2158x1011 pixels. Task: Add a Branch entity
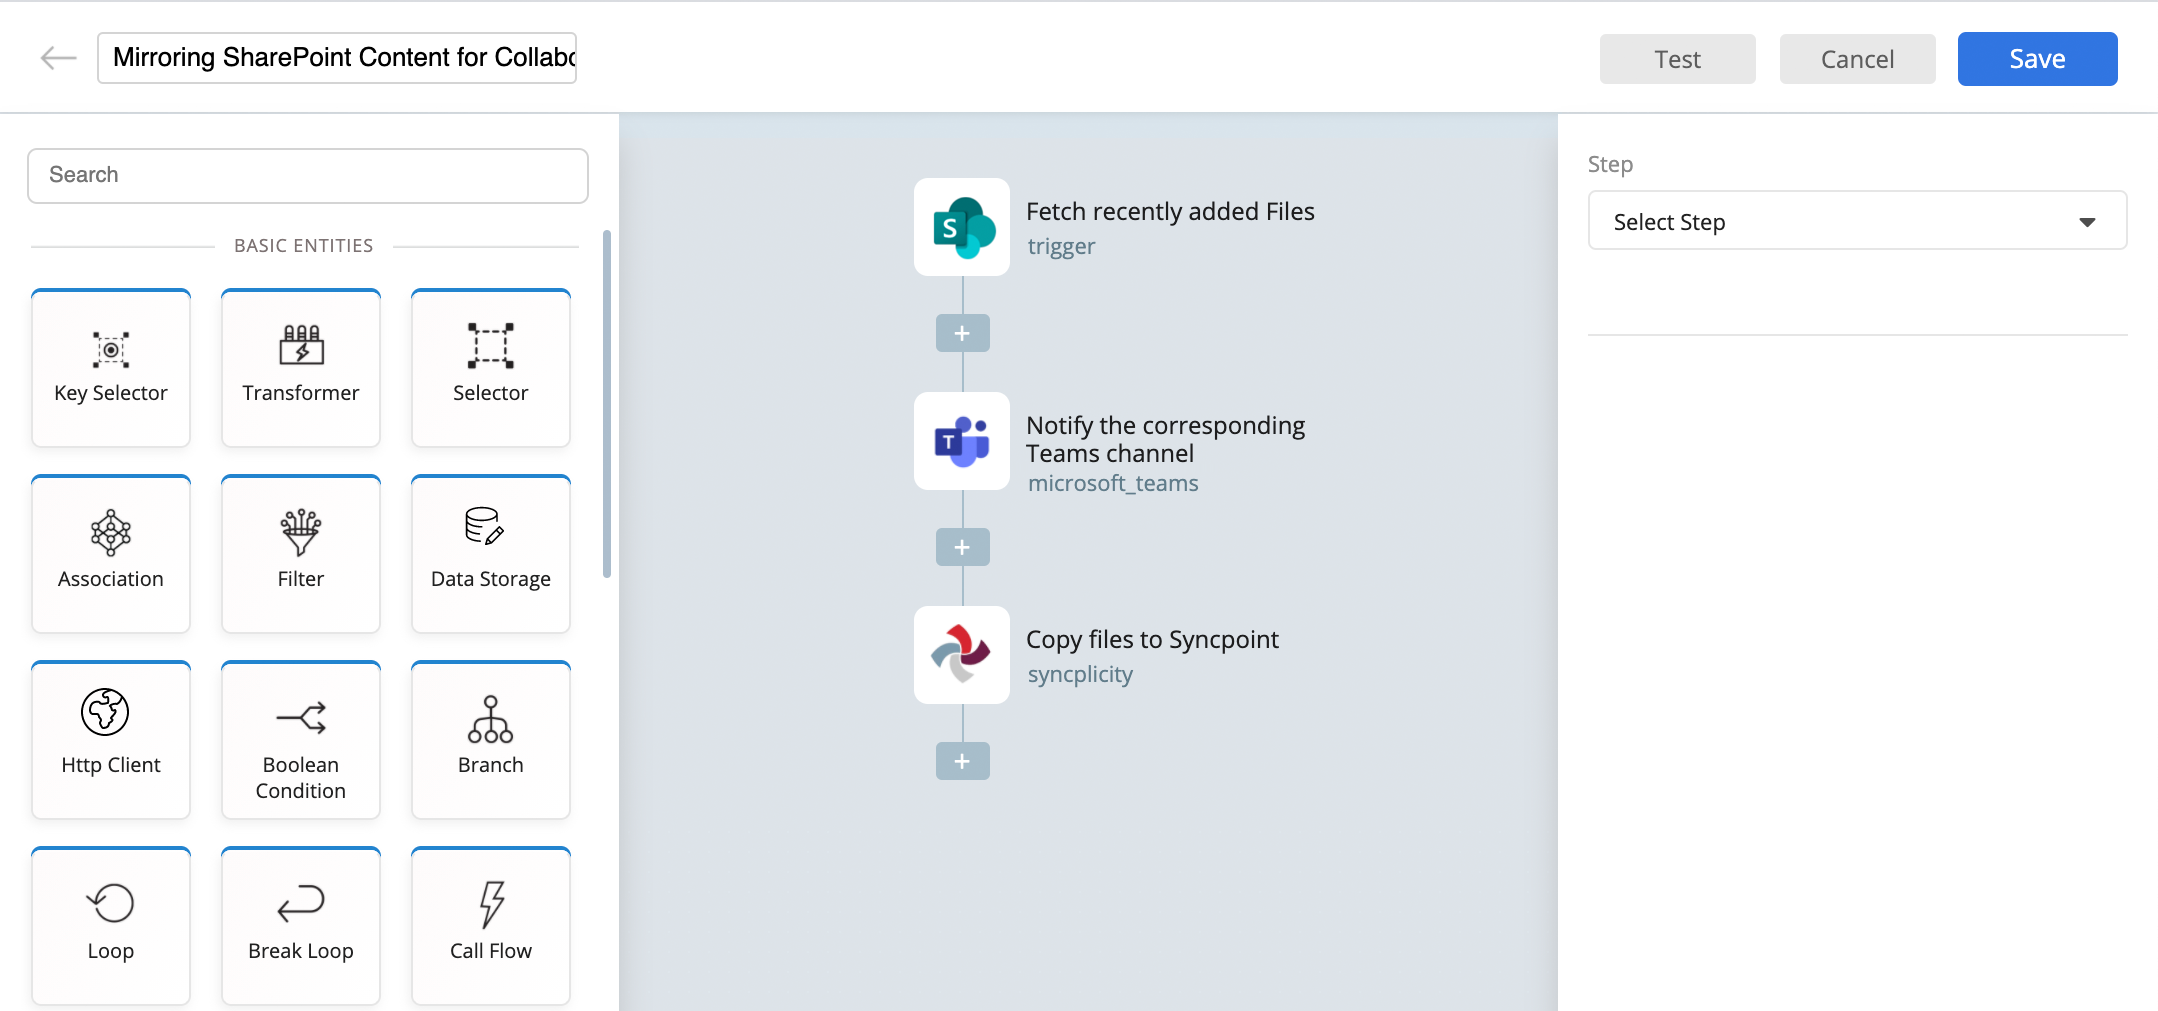click(491, 740)
